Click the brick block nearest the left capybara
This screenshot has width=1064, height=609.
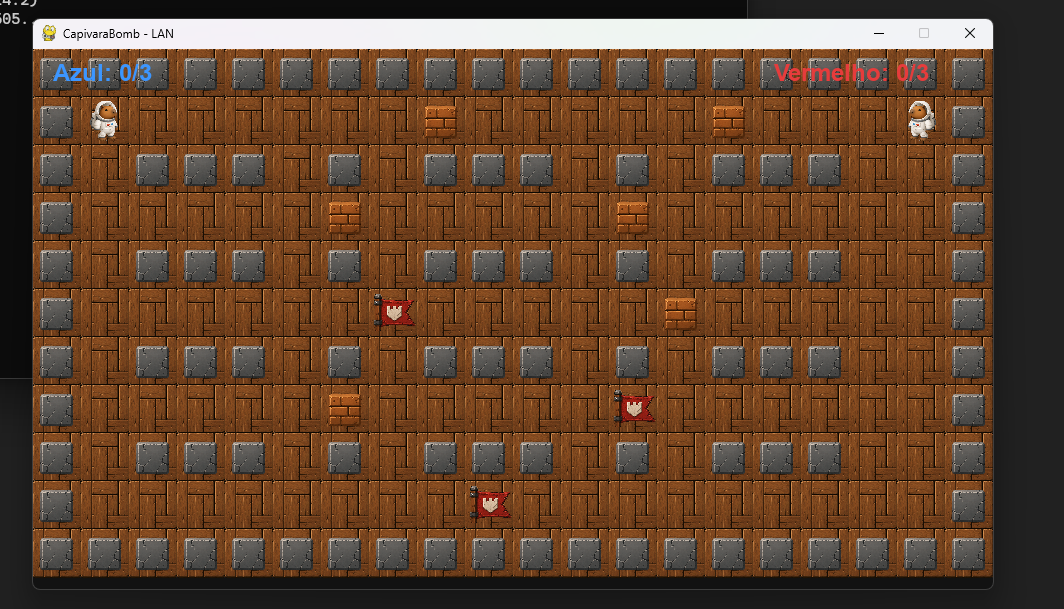click(441, 121)
